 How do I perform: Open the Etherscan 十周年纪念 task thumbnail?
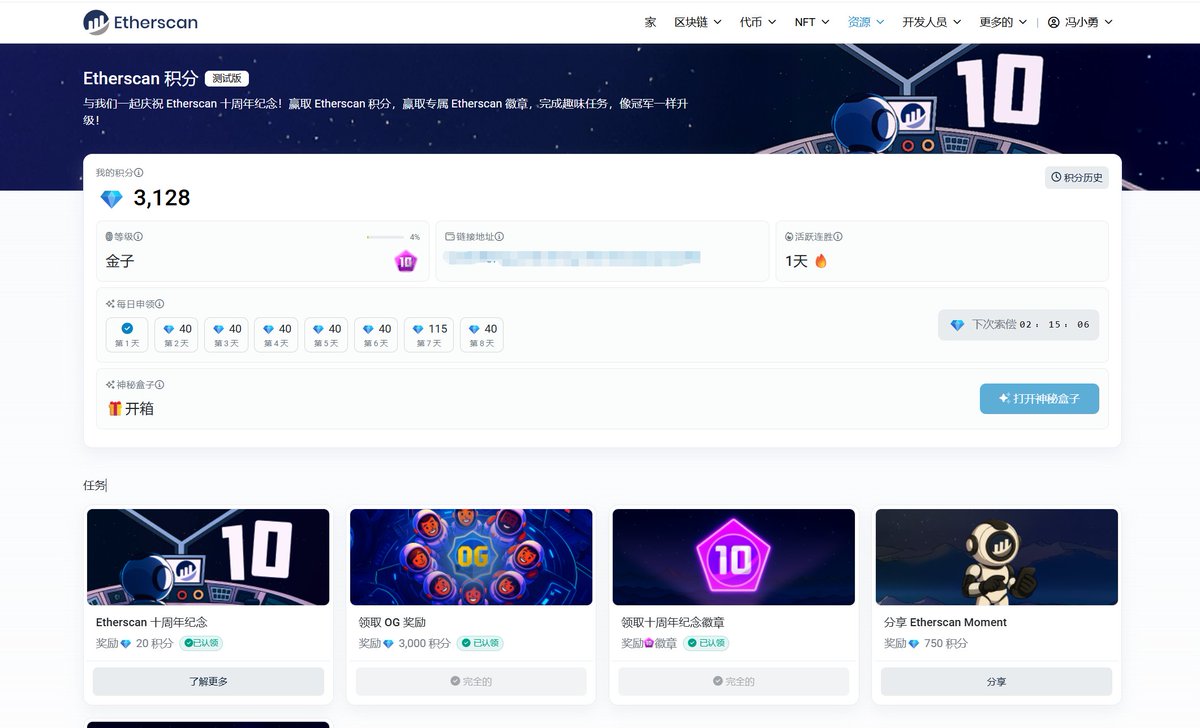coord(208,557)
